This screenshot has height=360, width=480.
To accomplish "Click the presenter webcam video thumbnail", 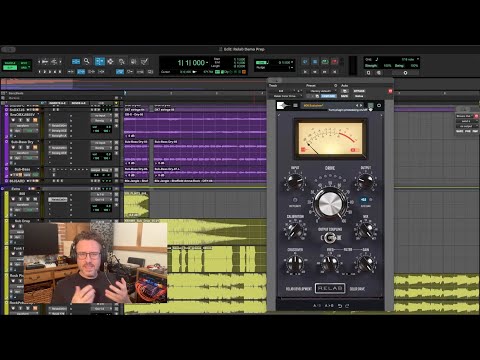I will [95, 263].
